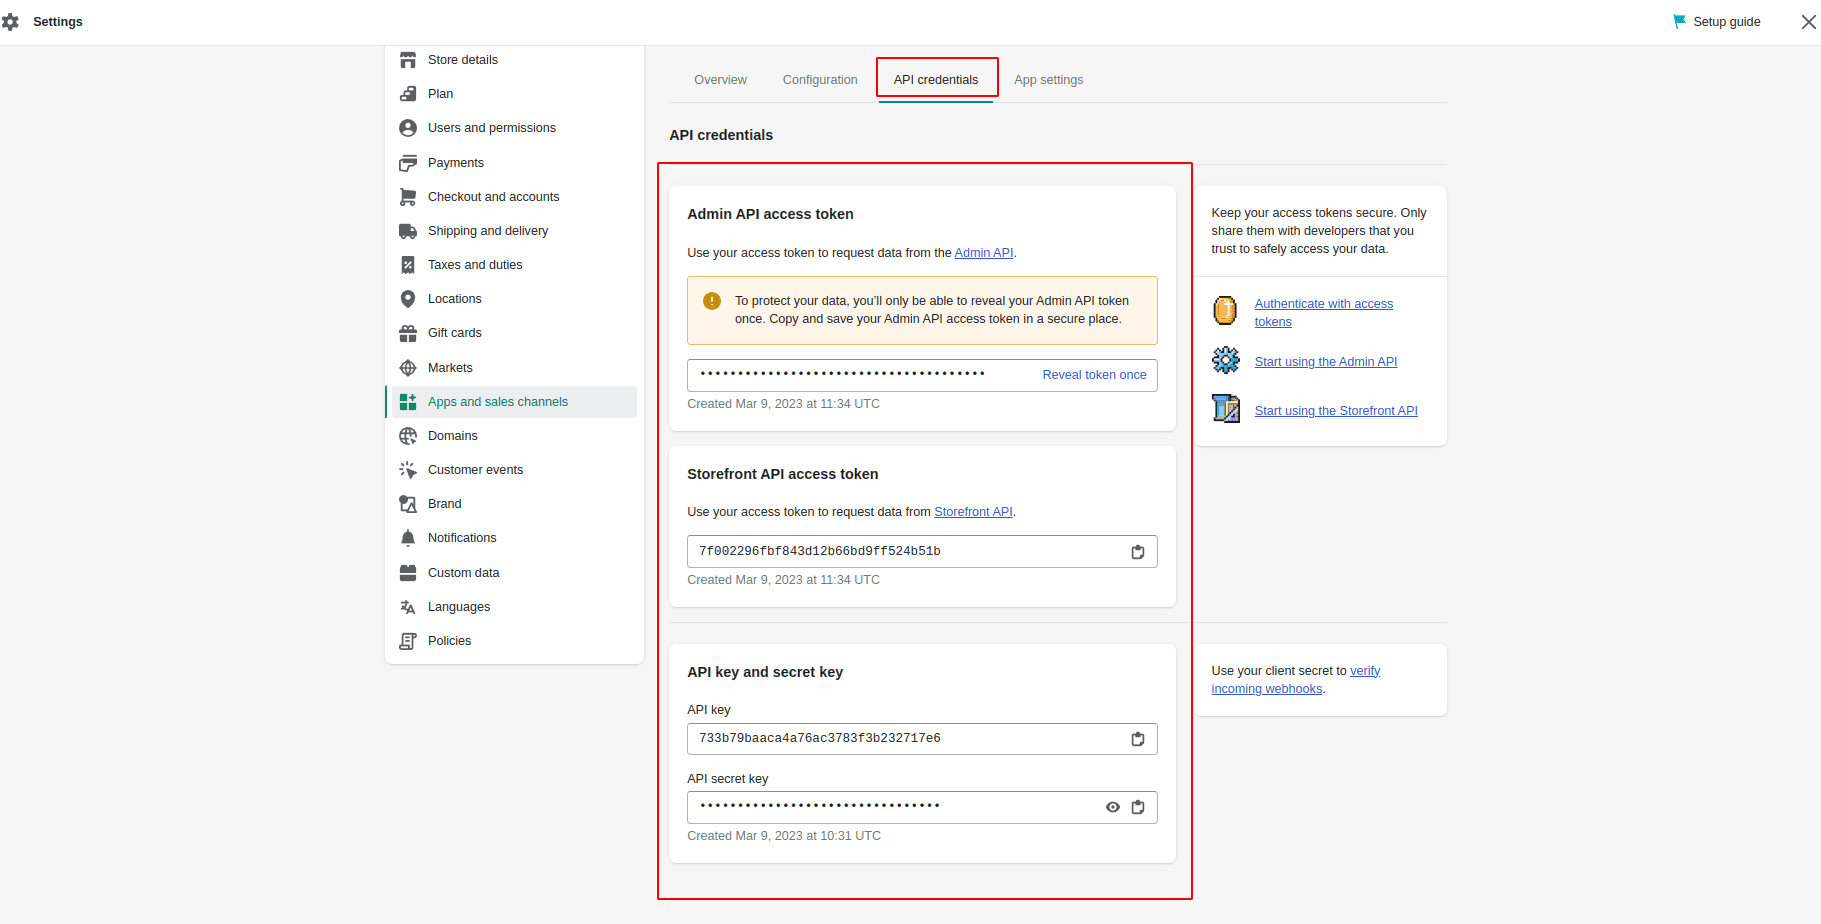Click the storefront icon beside Storefront API link
The width and height of the screenshot is (1821, 924).
tap(1226, 408)
